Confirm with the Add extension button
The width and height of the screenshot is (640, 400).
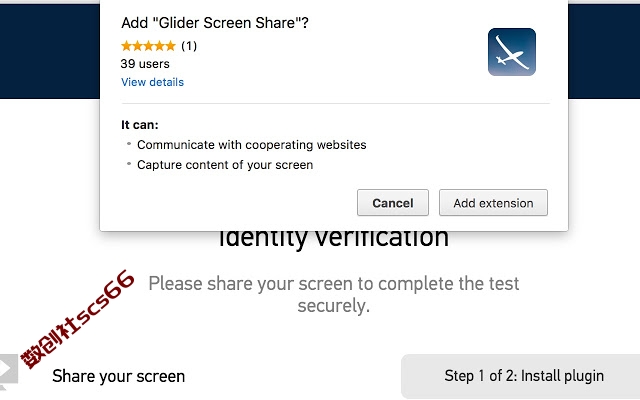[493, 202]
